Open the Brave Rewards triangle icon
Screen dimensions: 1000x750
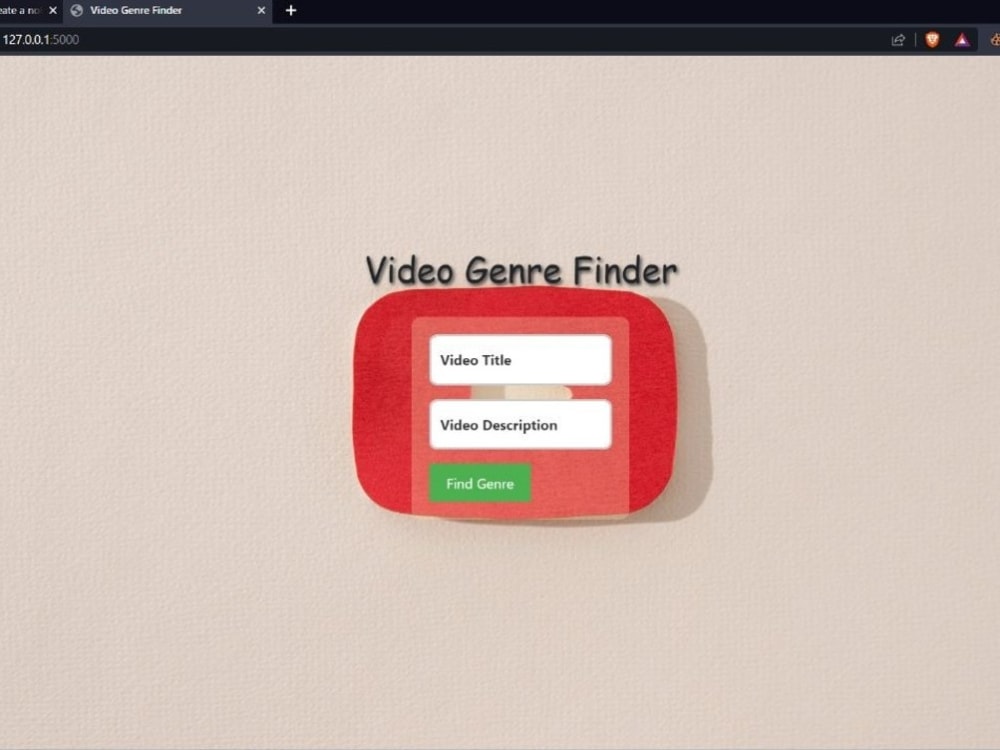tap(962, 40)
